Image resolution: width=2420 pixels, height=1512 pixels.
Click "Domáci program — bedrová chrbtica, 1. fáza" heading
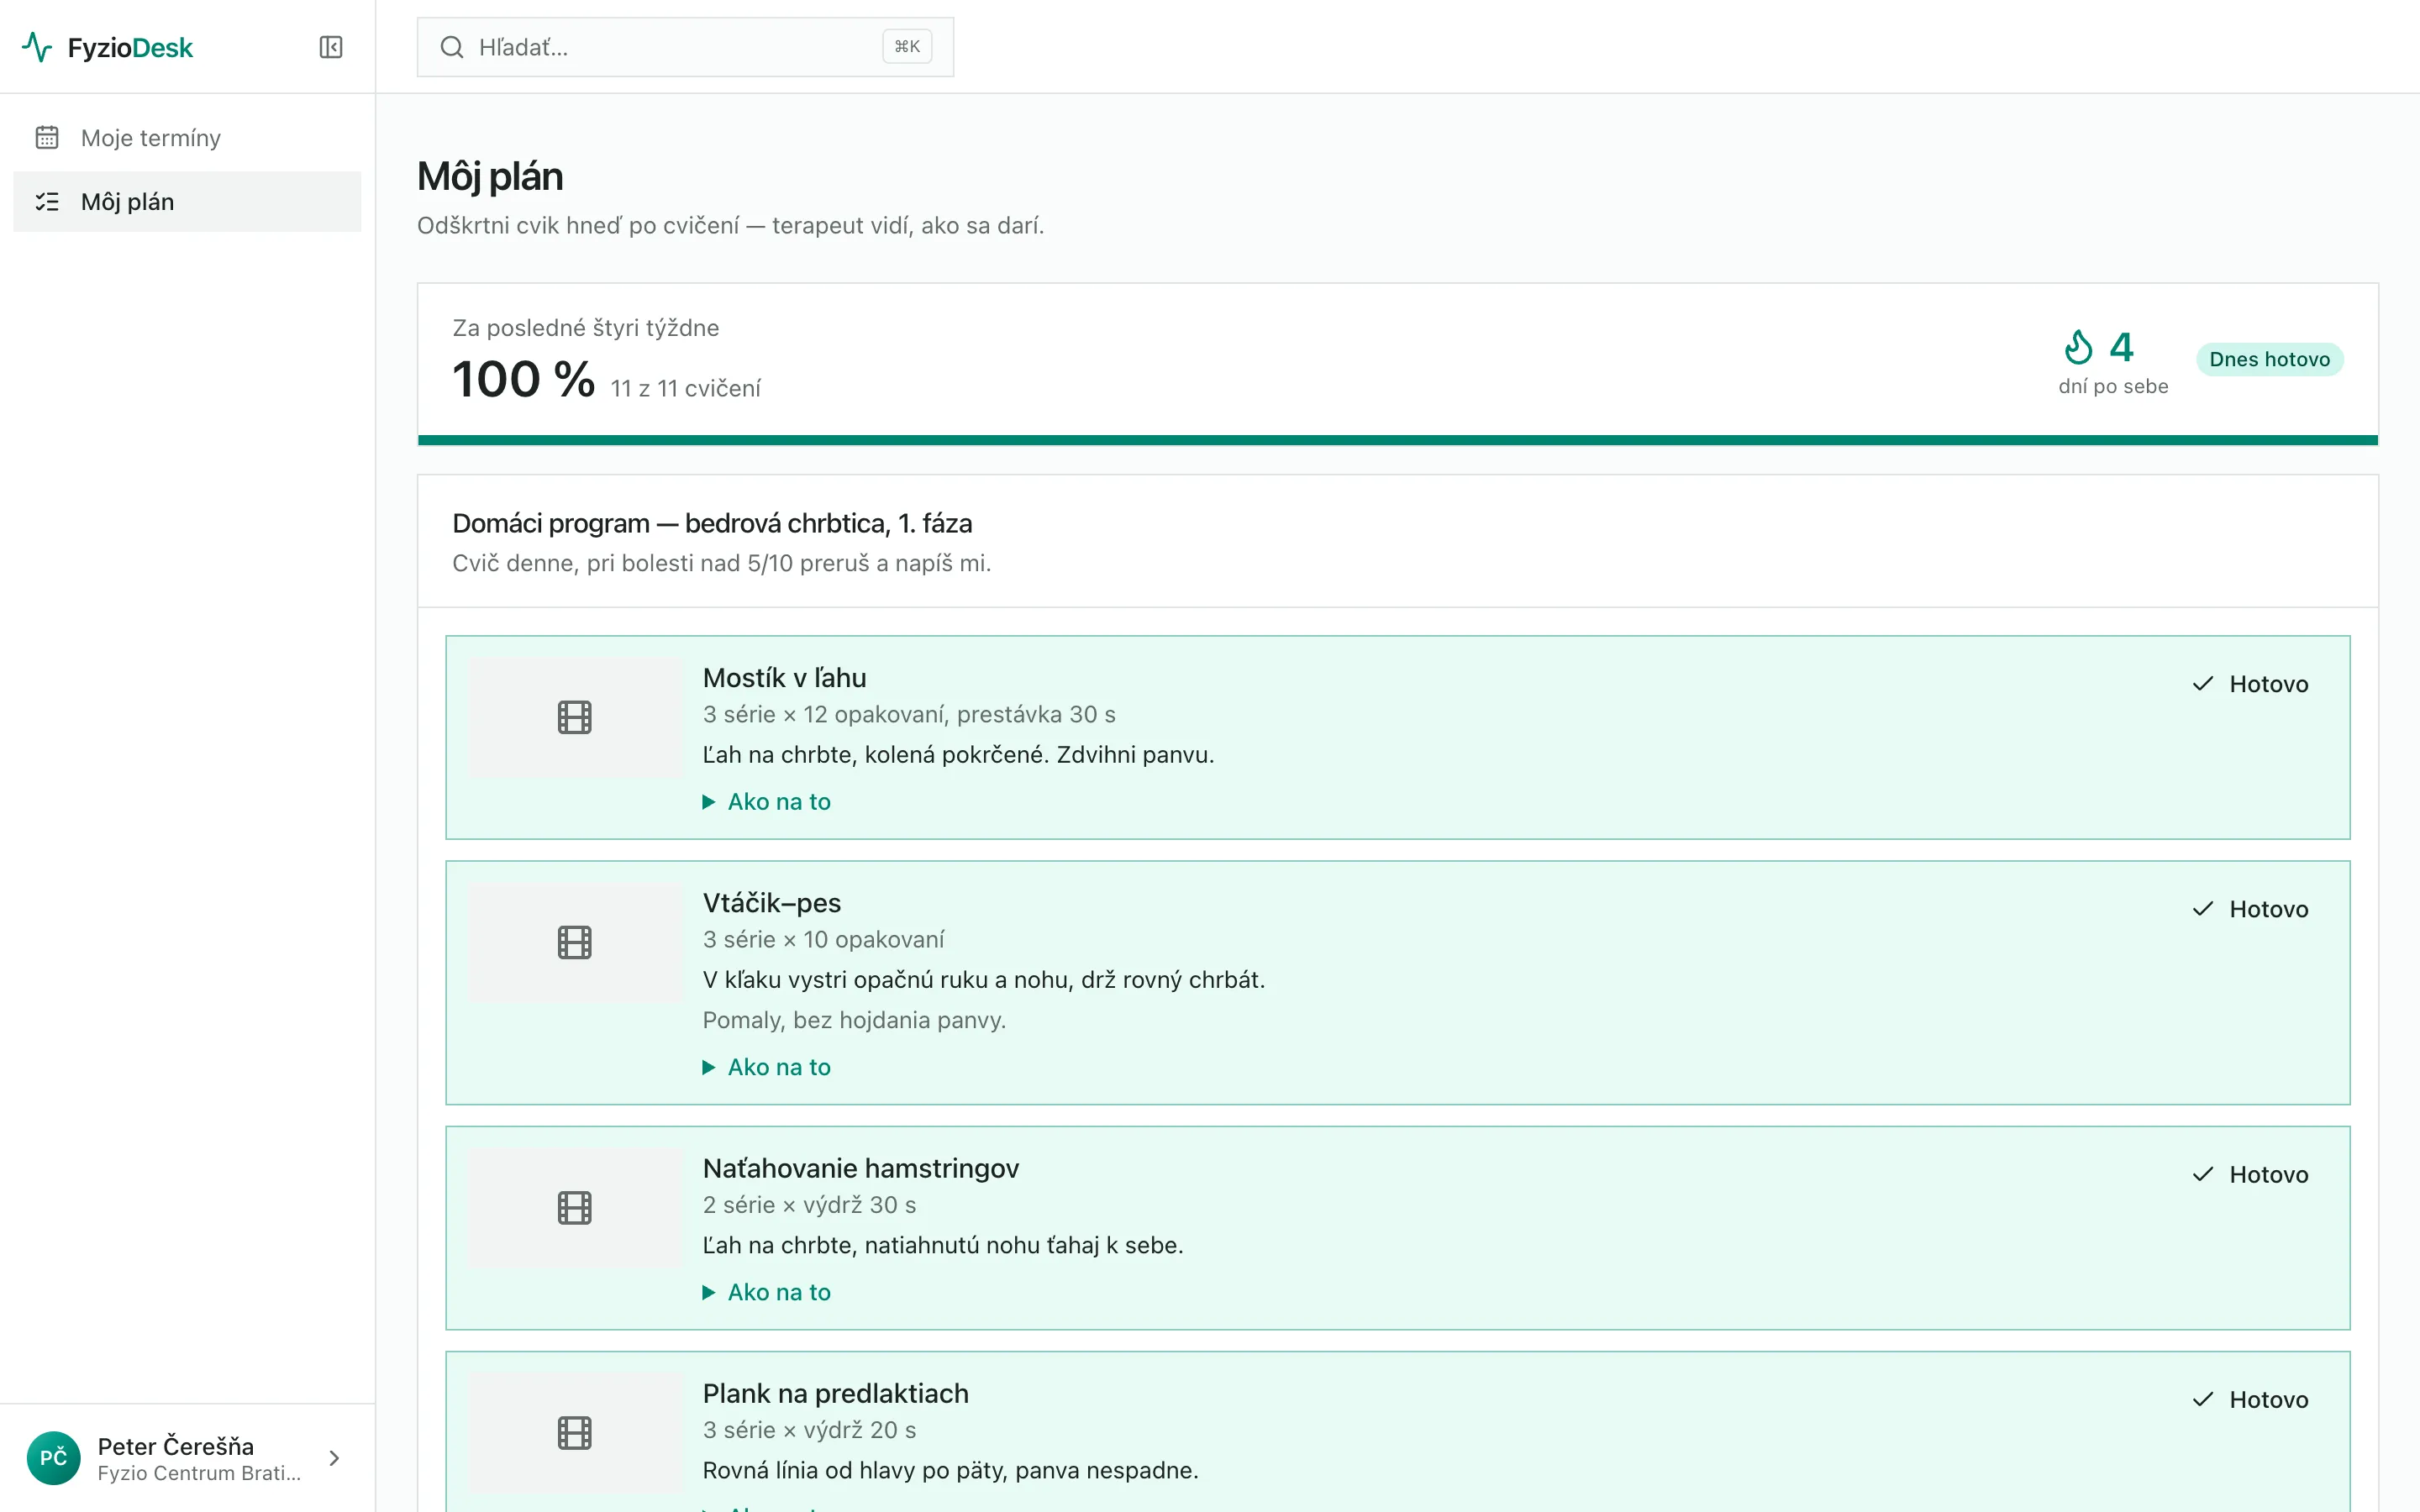(712, 523)
